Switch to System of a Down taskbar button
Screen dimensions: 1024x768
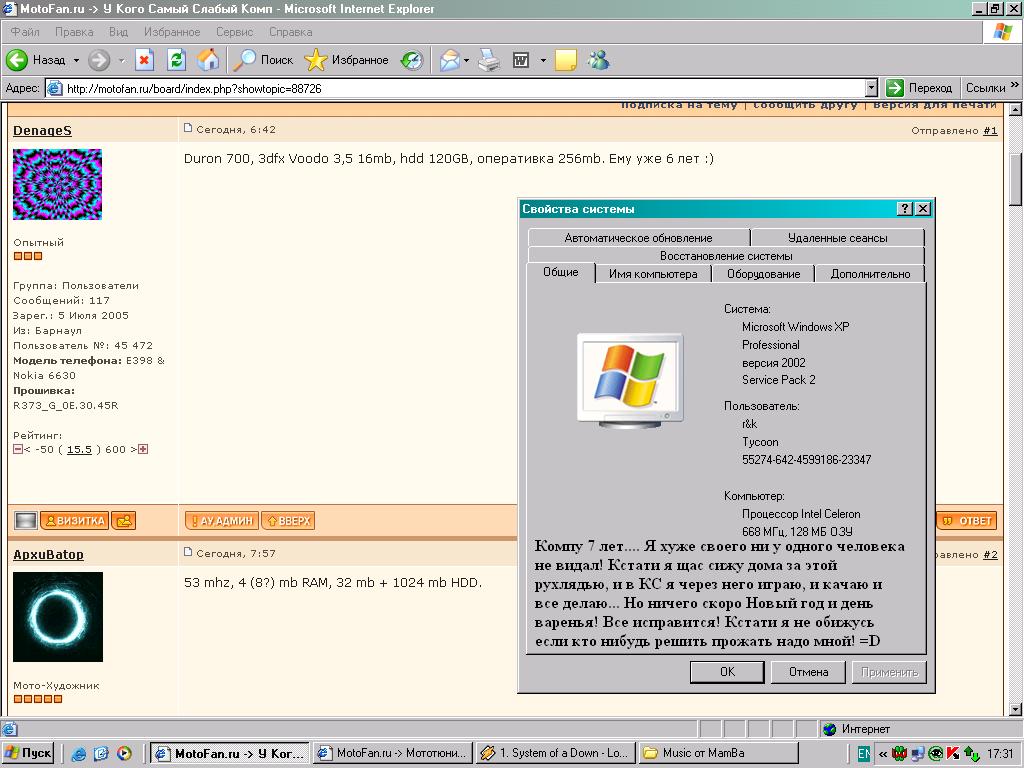tap(555, 754)
